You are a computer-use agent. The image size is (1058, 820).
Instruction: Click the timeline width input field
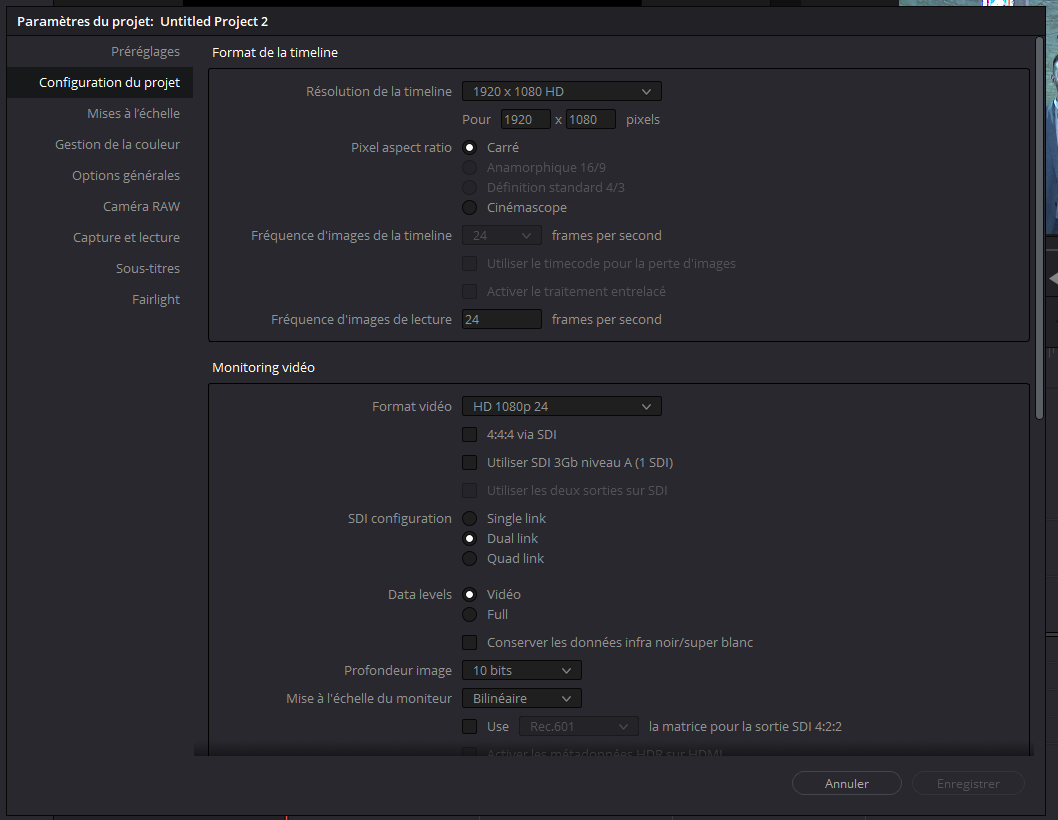pyautogui.click(x=525, y=120)
